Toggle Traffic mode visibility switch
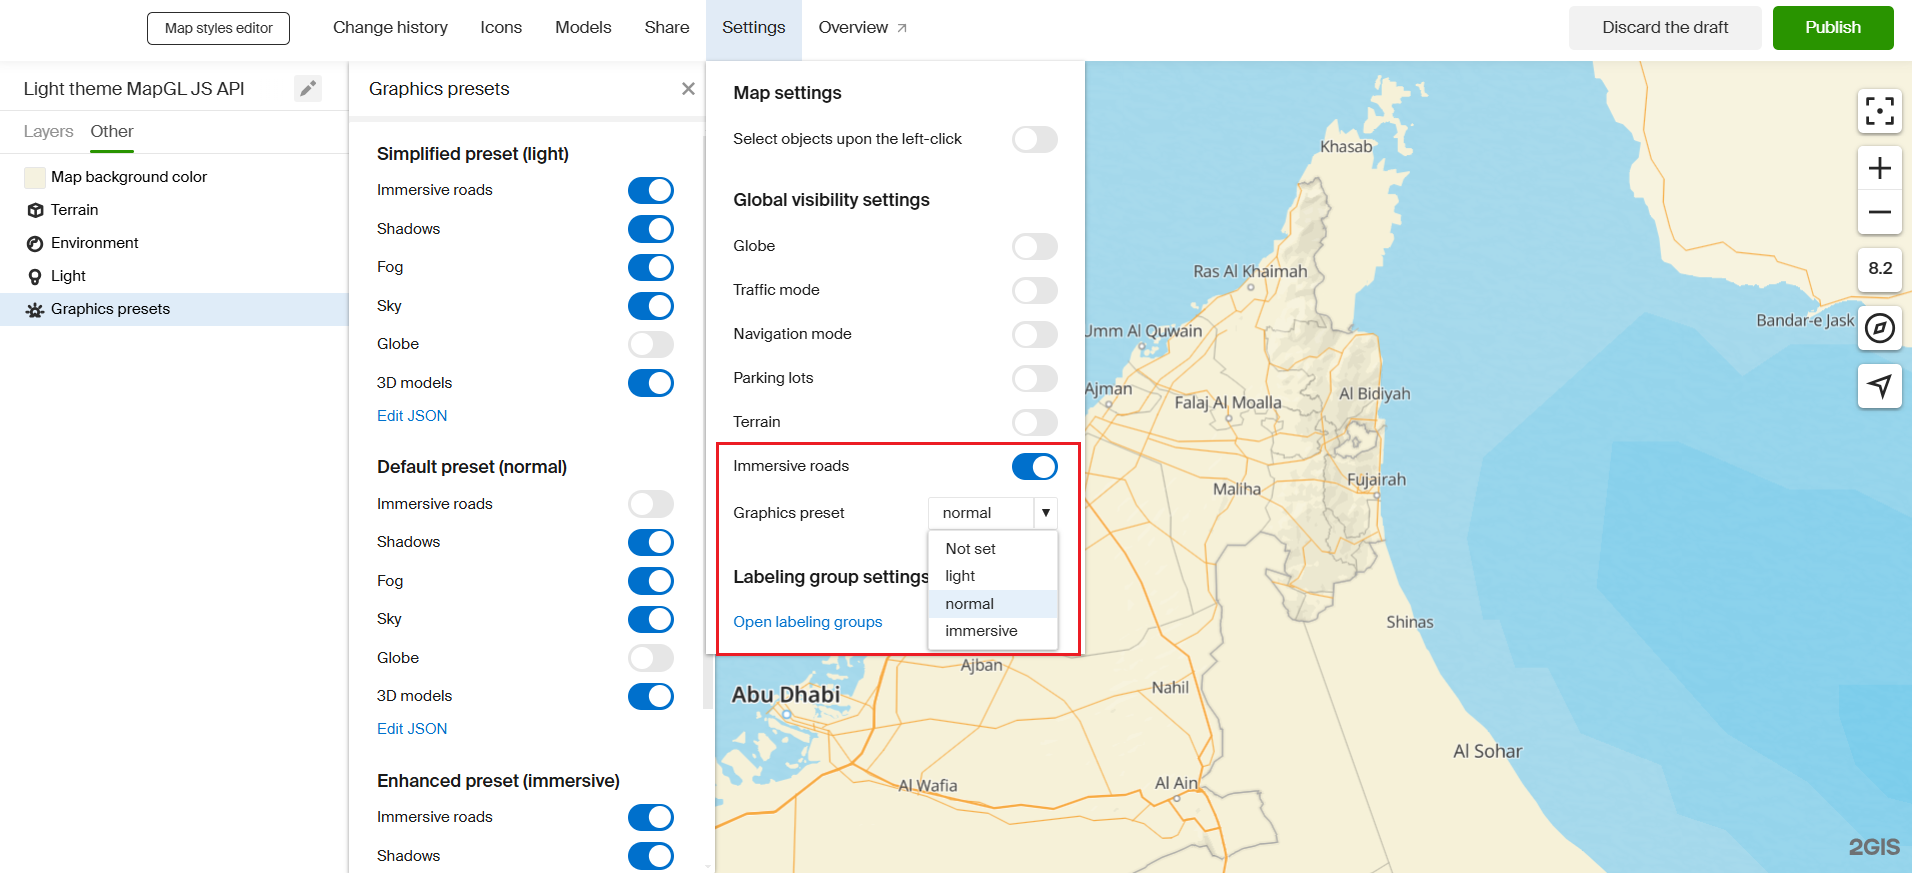The width and height of the screenshot is (1912, 873). (x=1034, y=290)
